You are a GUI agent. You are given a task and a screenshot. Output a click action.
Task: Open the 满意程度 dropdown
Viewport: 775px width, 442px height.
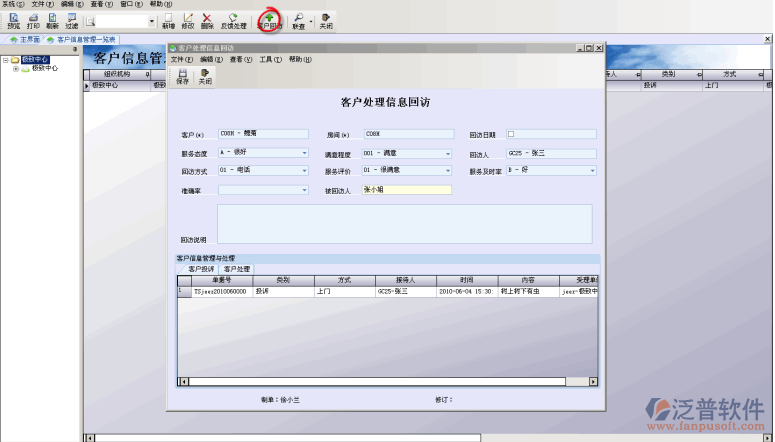coord(449,152)
